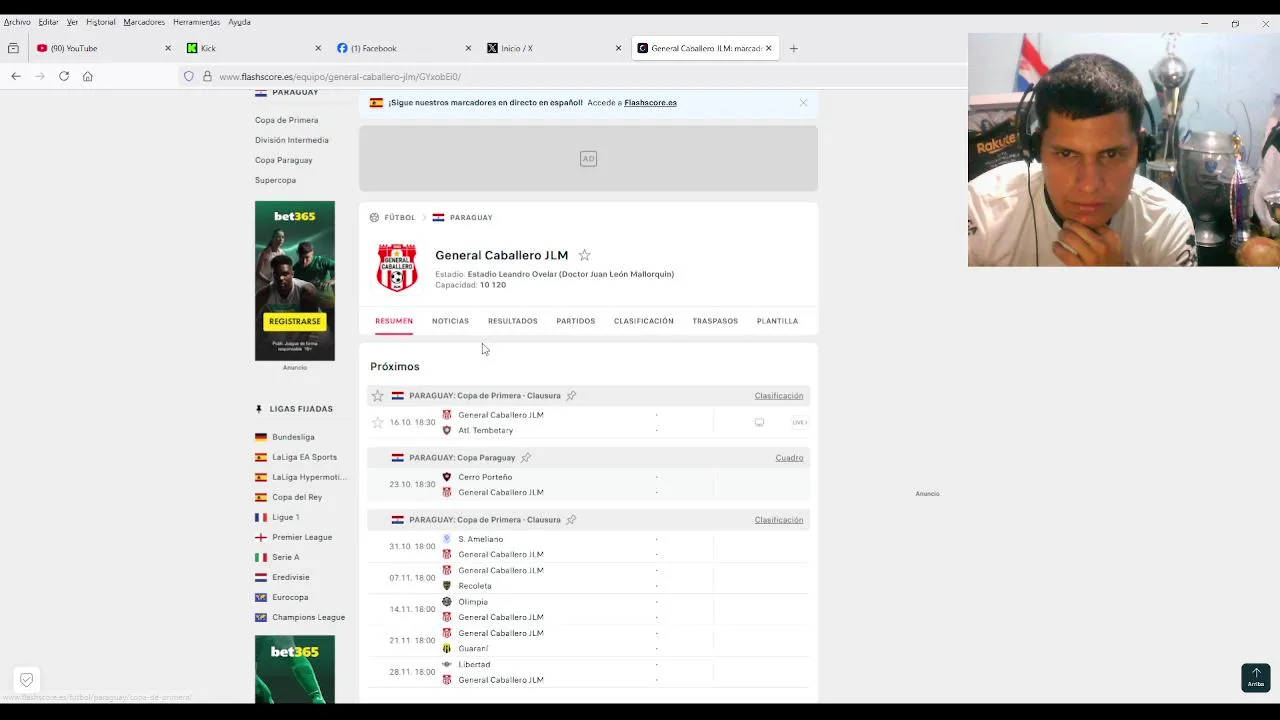Click the General Caballero team crest logo
Viewport: 1280px width, 720px height.
click(397, 267)
